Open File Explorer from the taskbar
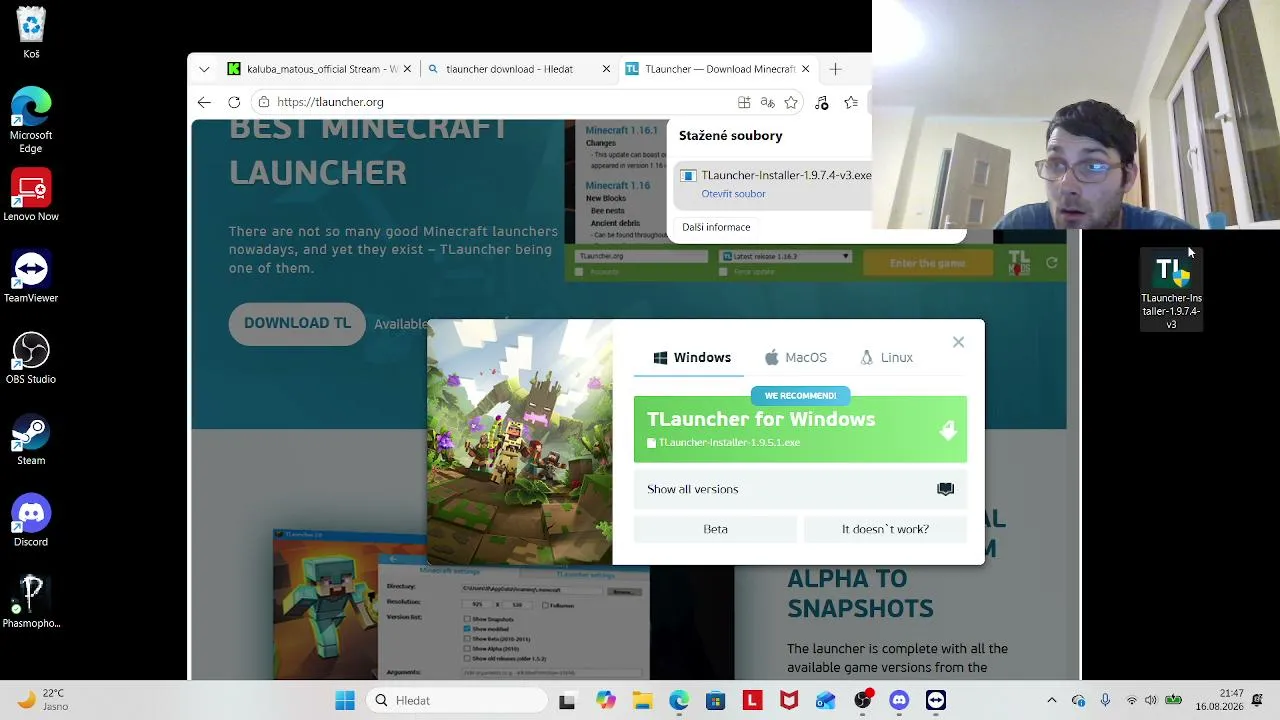Viewport: 1280px width, 720px height. pos(642,700)
